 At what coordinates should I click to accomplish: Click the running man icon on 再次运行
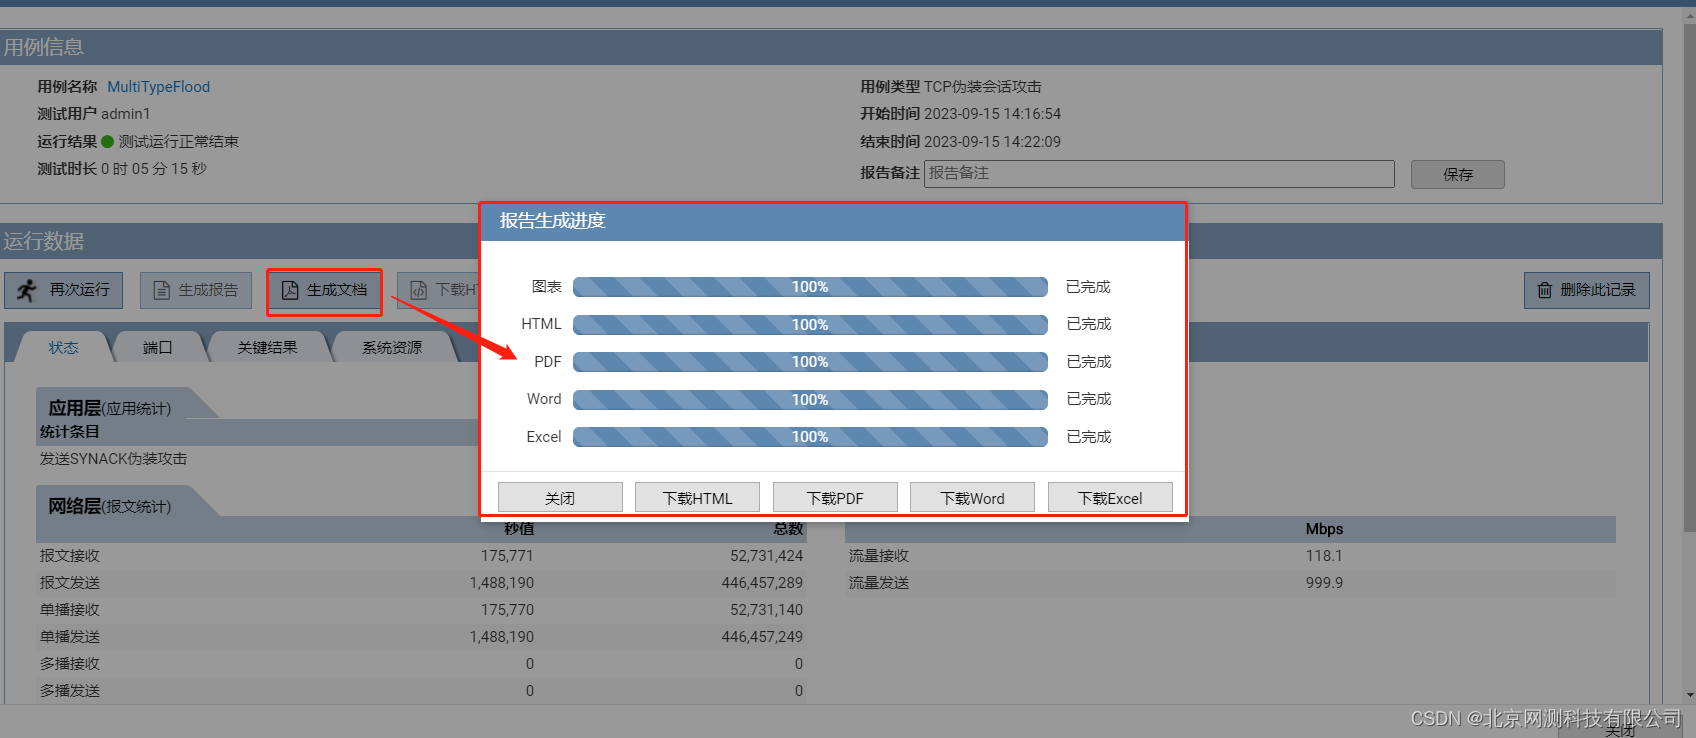click(x=27, y=290)
